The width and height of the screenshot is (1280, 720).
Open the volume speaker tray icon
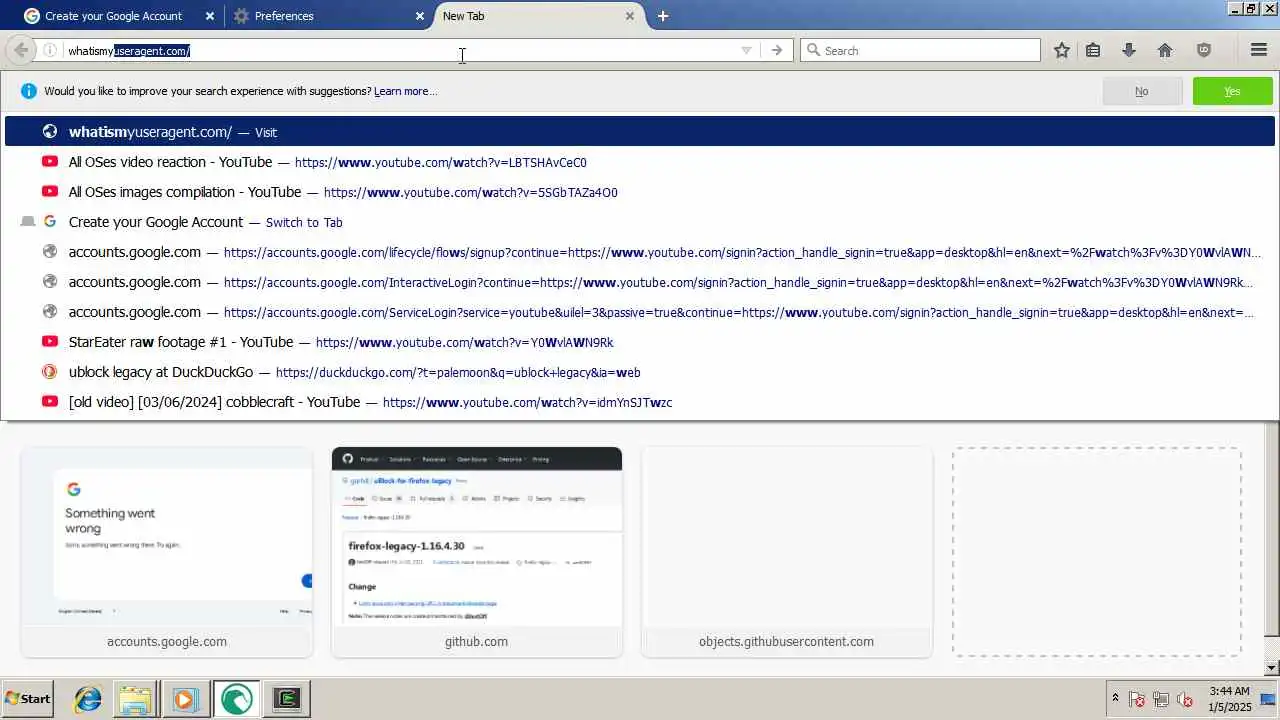(x=1185, y=699)
